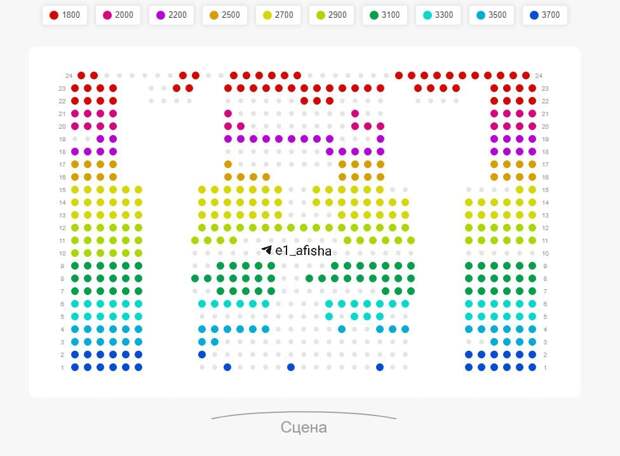Select the lone pink seat in row 21 center-right
This screenshot has width=620, height=456.
[355, 113]
